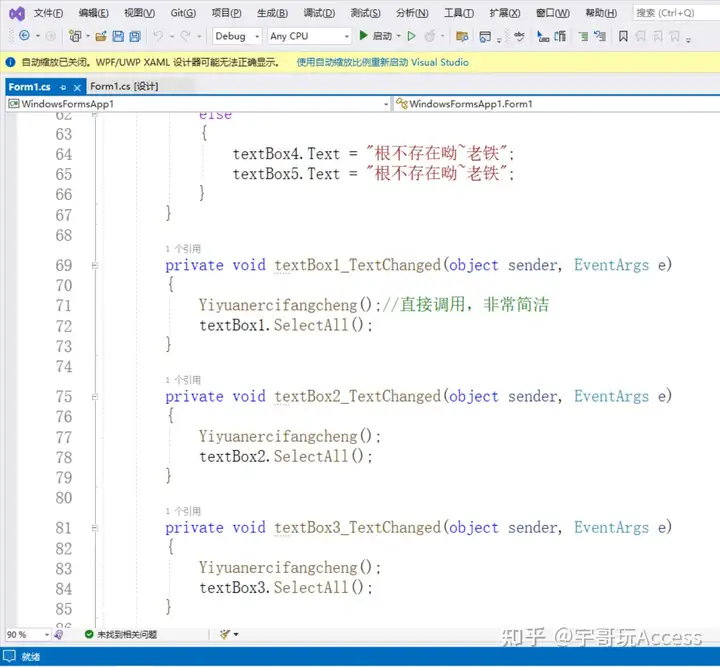
Task: Click the green 启动 start button
Action: click(x=375, y=36)
